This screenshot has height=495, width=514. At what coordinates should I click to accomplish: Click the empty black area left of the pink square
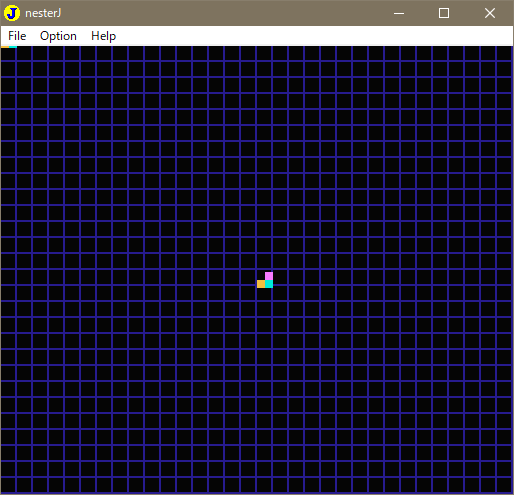[261, 275]
